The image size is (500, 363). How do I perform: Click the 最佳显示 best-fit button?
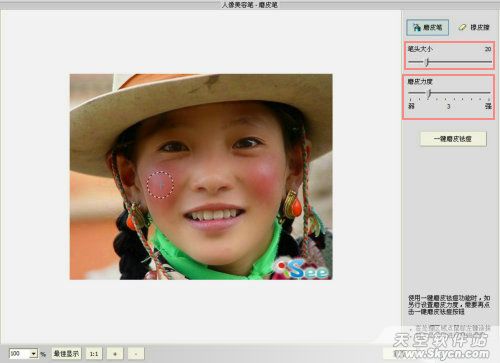point(66,354)
